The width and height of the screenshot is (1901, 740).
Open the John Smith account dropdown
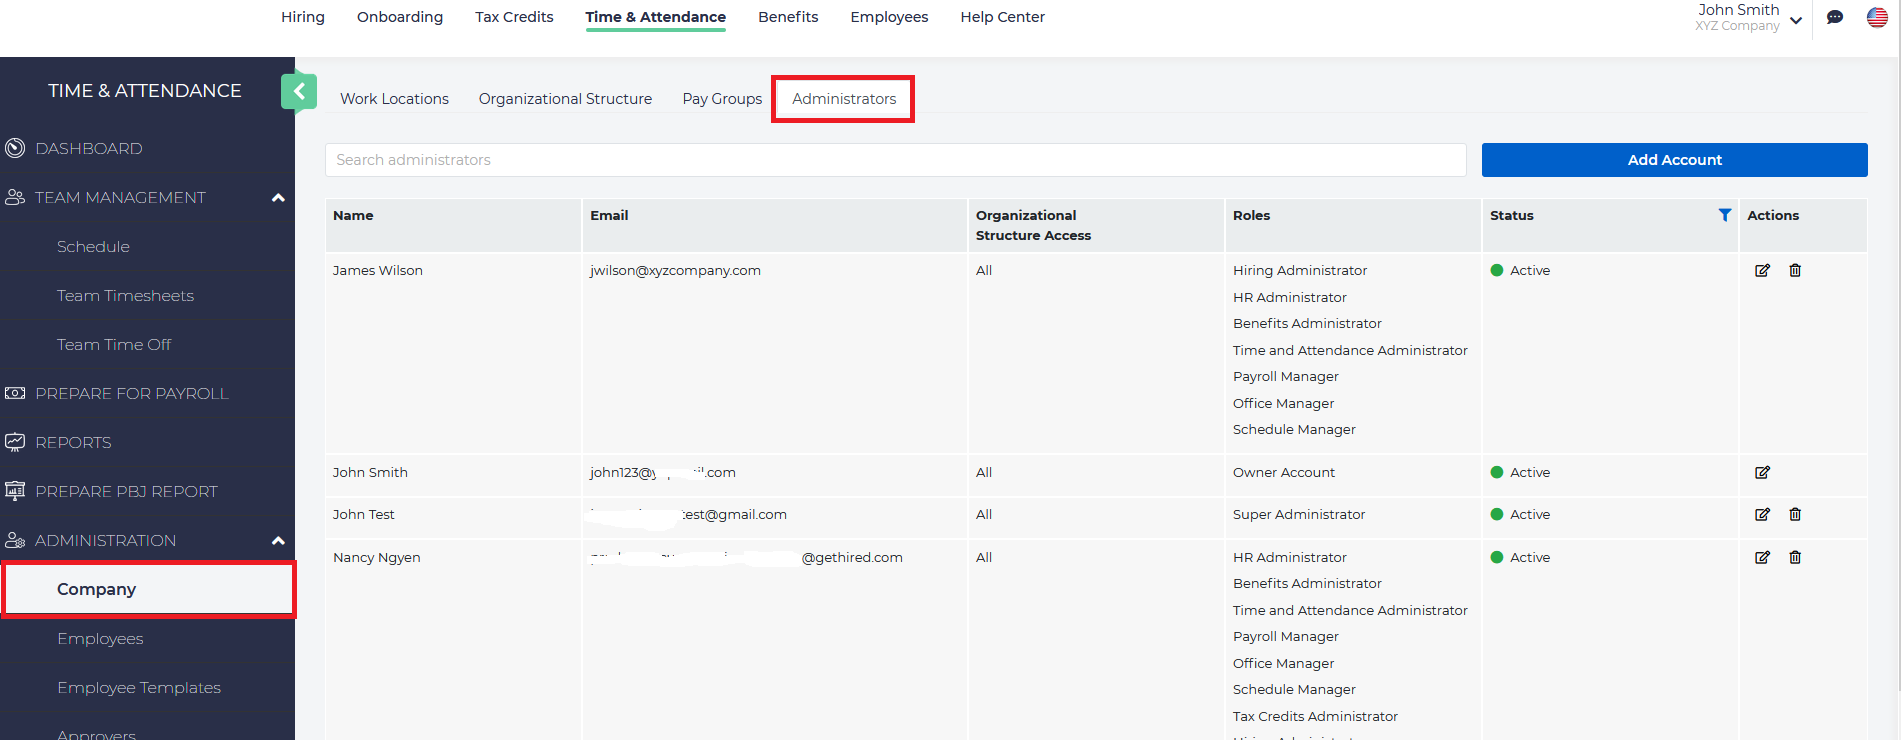point(1796,20)
